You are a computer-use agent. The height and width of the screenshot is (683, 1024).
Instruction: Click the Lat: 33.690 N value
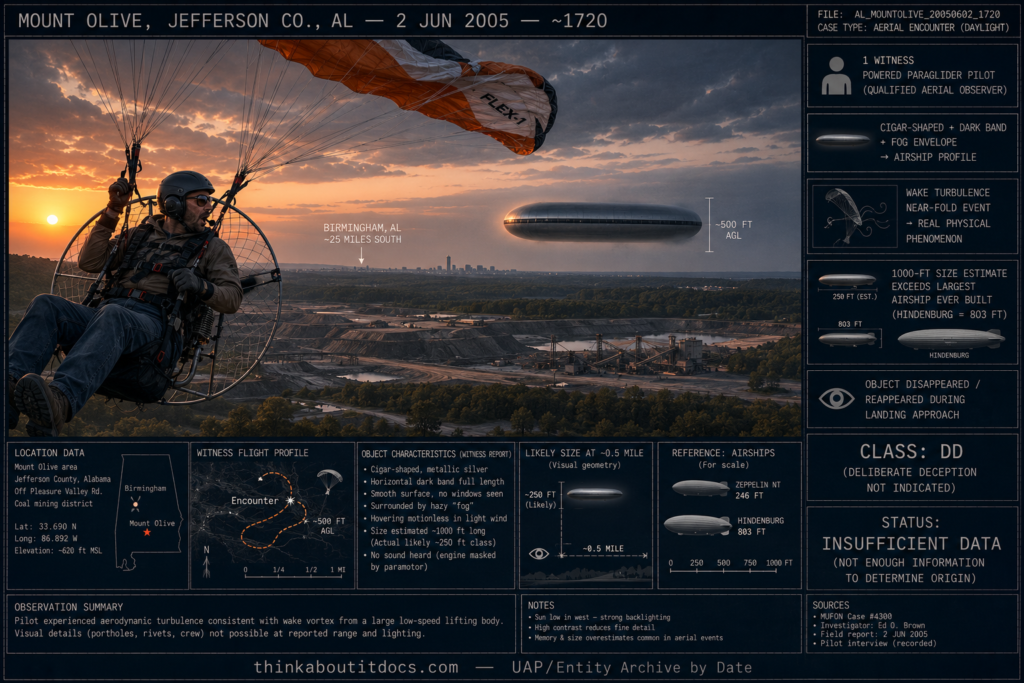(45, 526)
